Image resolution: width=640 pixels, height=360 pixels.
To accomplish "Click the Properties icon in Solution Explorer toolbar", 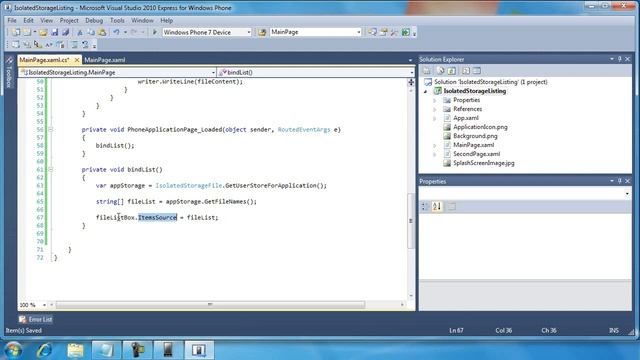I will pyautogui.click(x=427, y=71).
